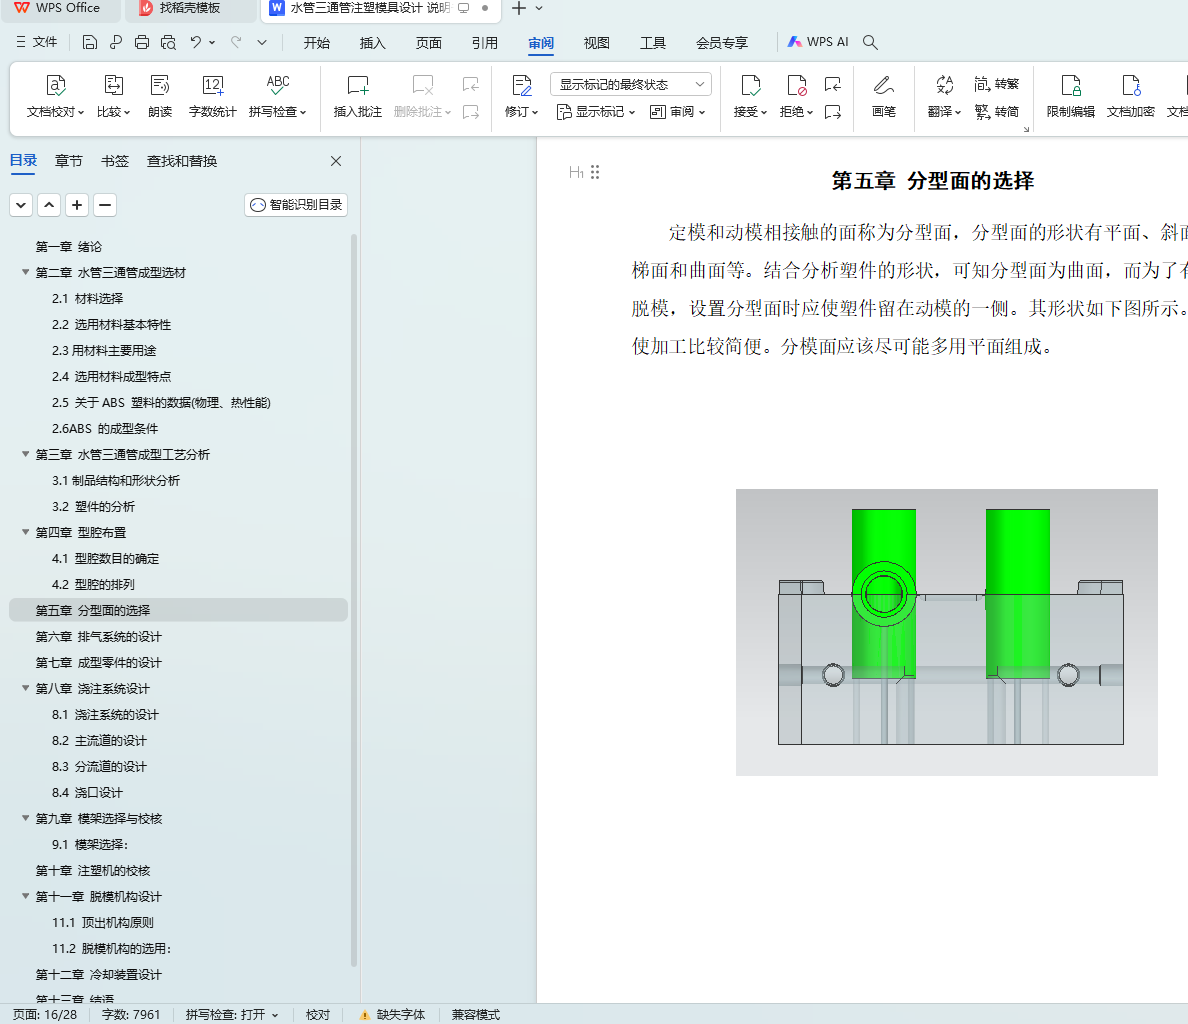Viewport: 1188px width, 1024px height.
Task: Click the heading drag handle beside H1
Action: coord(596,173)
